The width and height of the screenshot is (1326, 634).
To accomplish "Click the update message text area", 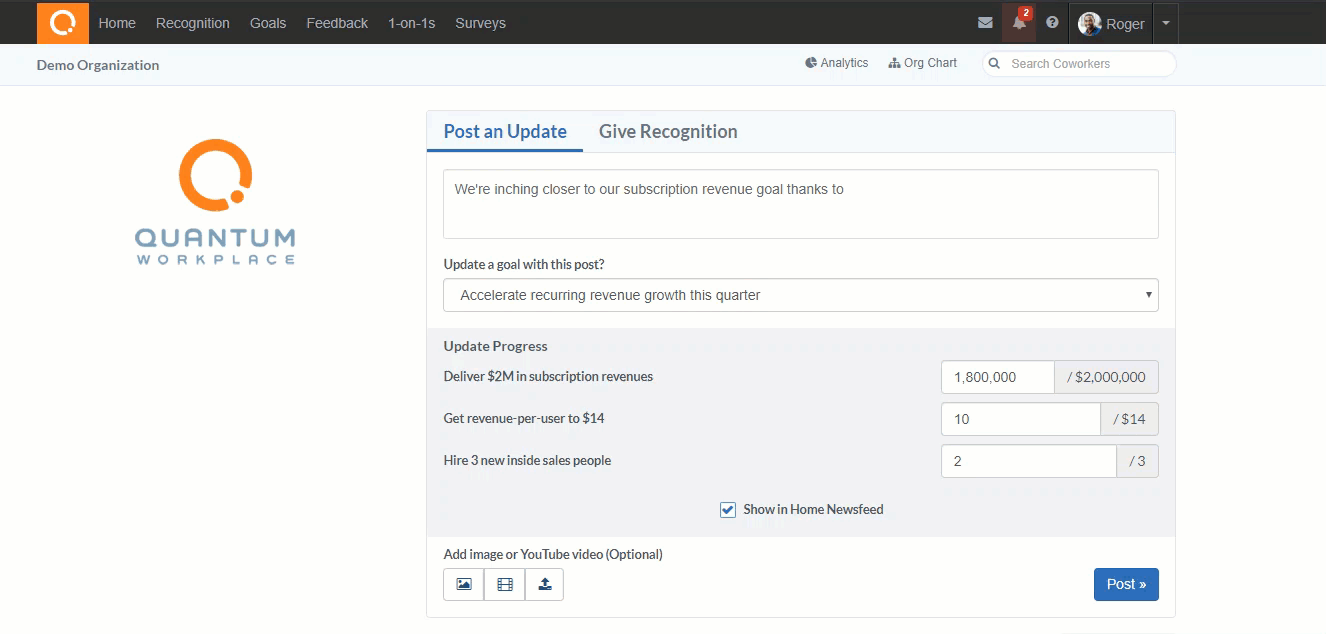I will [x=801, y=204].
